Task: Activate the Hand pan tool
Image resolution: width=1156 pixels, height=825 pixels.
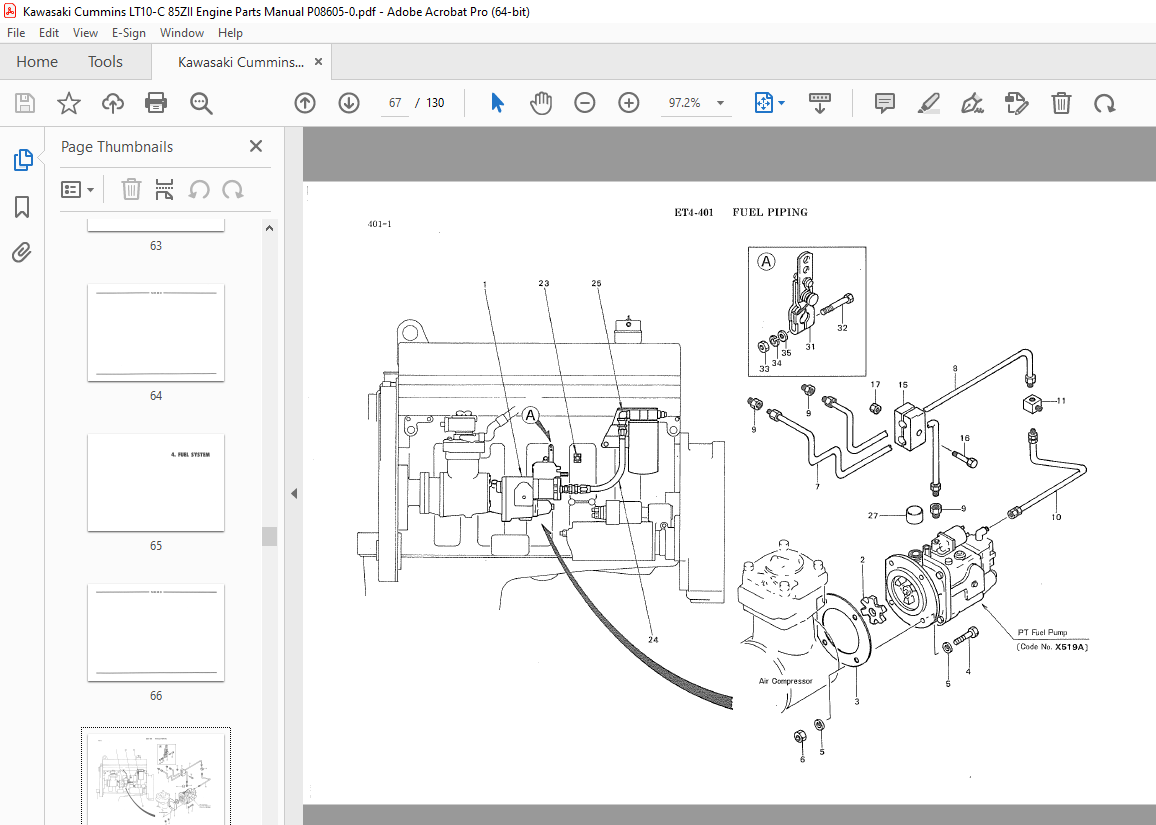Action: (x=540, y=103)
